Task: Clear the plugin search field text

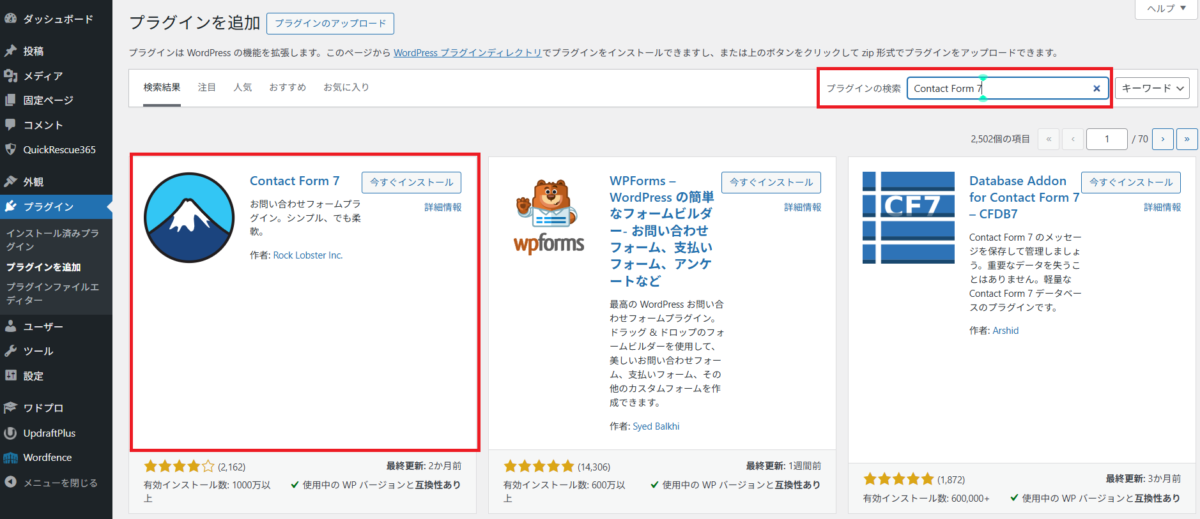Action: click(1096, 89)
